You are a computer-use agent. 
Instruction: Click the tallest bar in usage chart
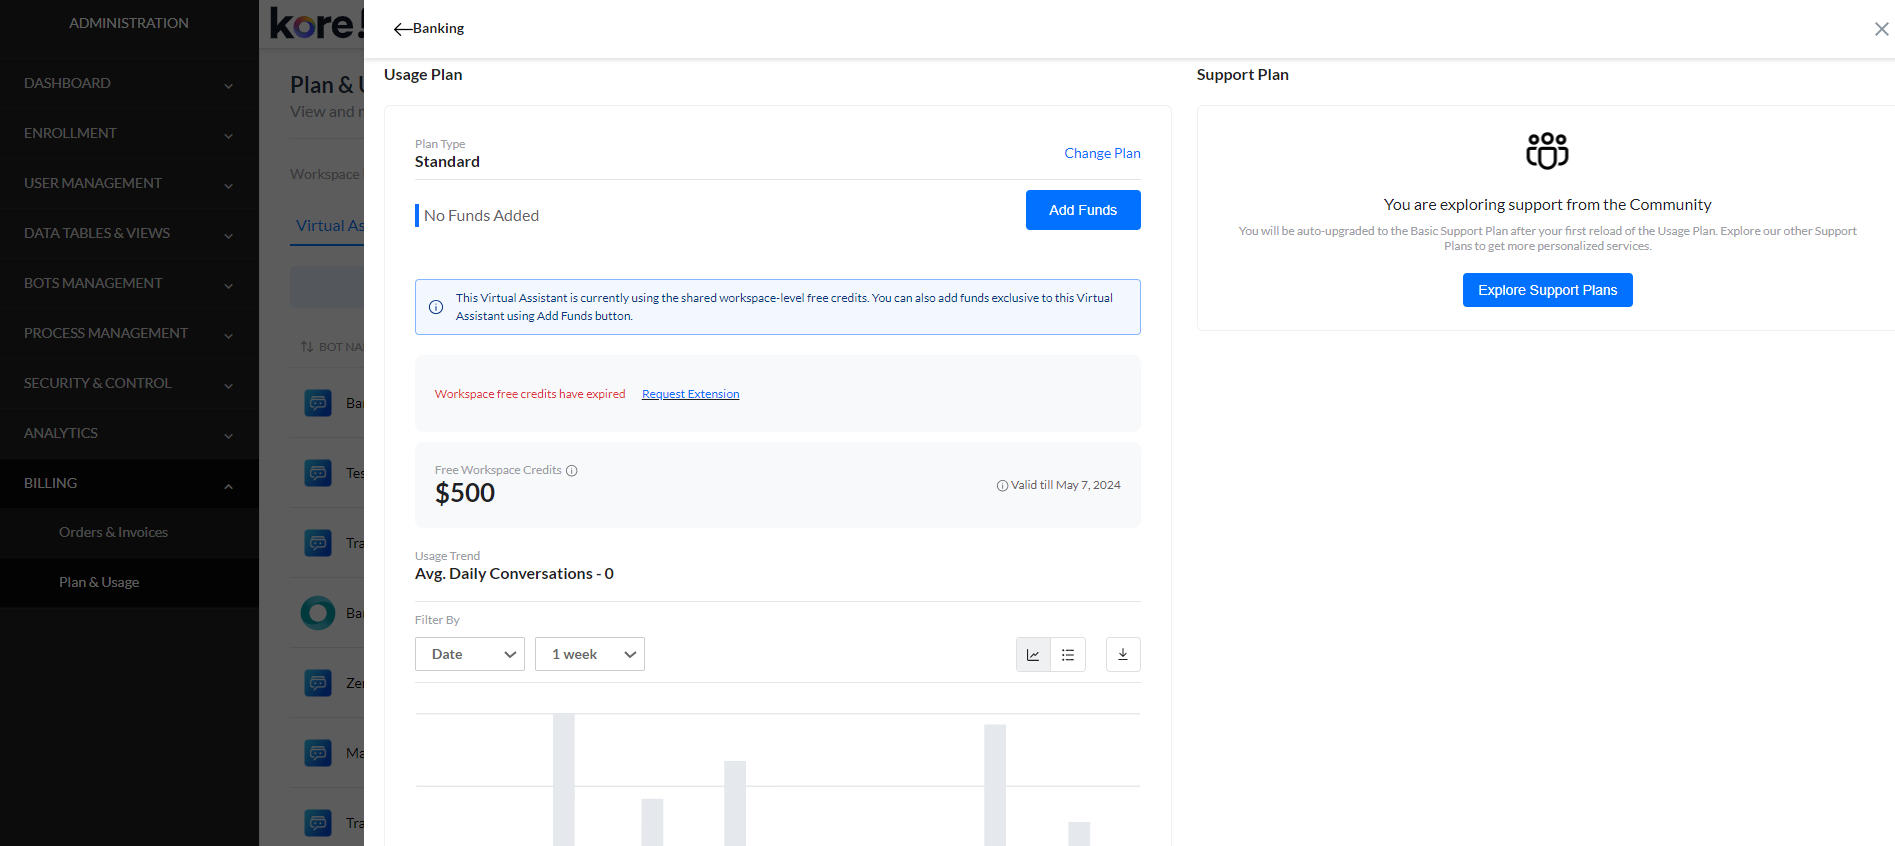[x=564, y=780]
